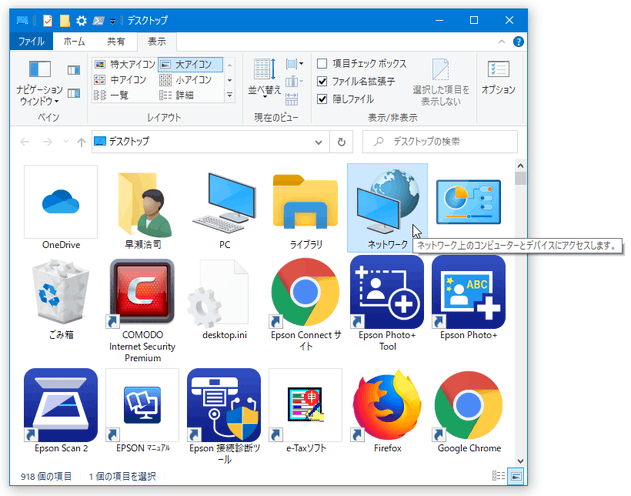Screen dimensions: 631x496
Task: Click the オプション folder options icon
Action: 498,78
